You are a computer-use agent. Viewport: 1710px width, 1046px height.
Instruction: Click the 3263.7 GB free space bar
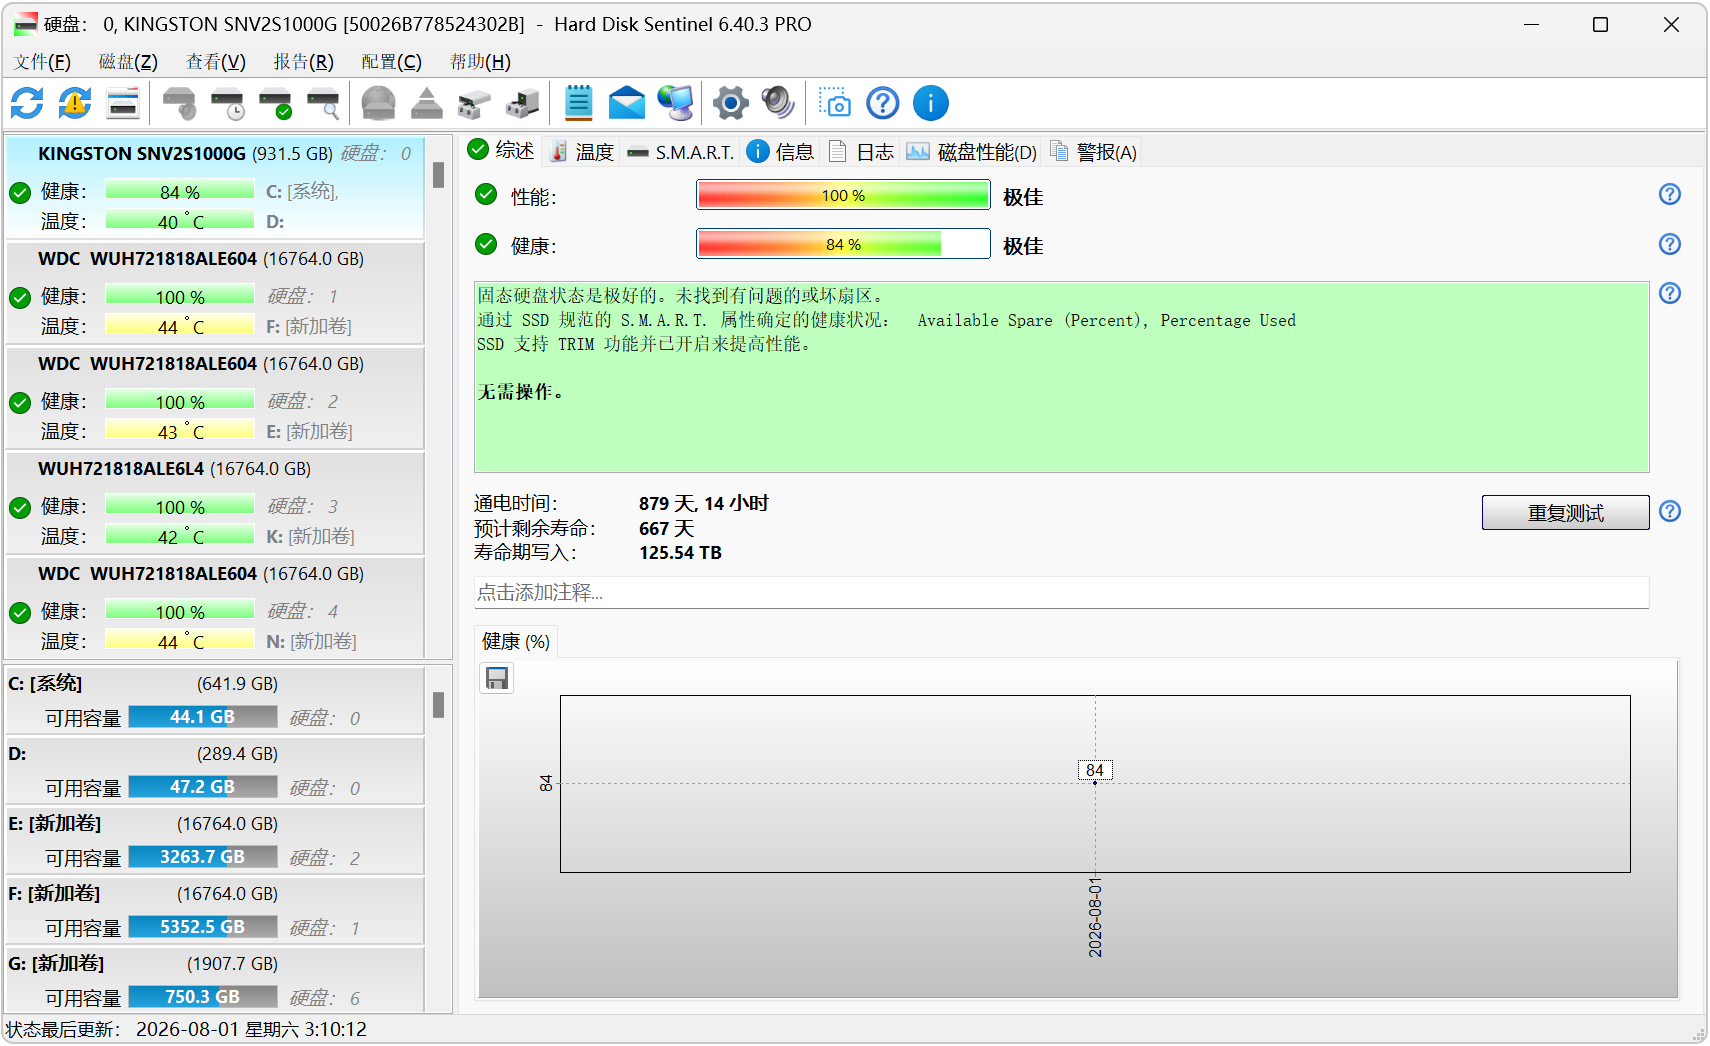203,857
